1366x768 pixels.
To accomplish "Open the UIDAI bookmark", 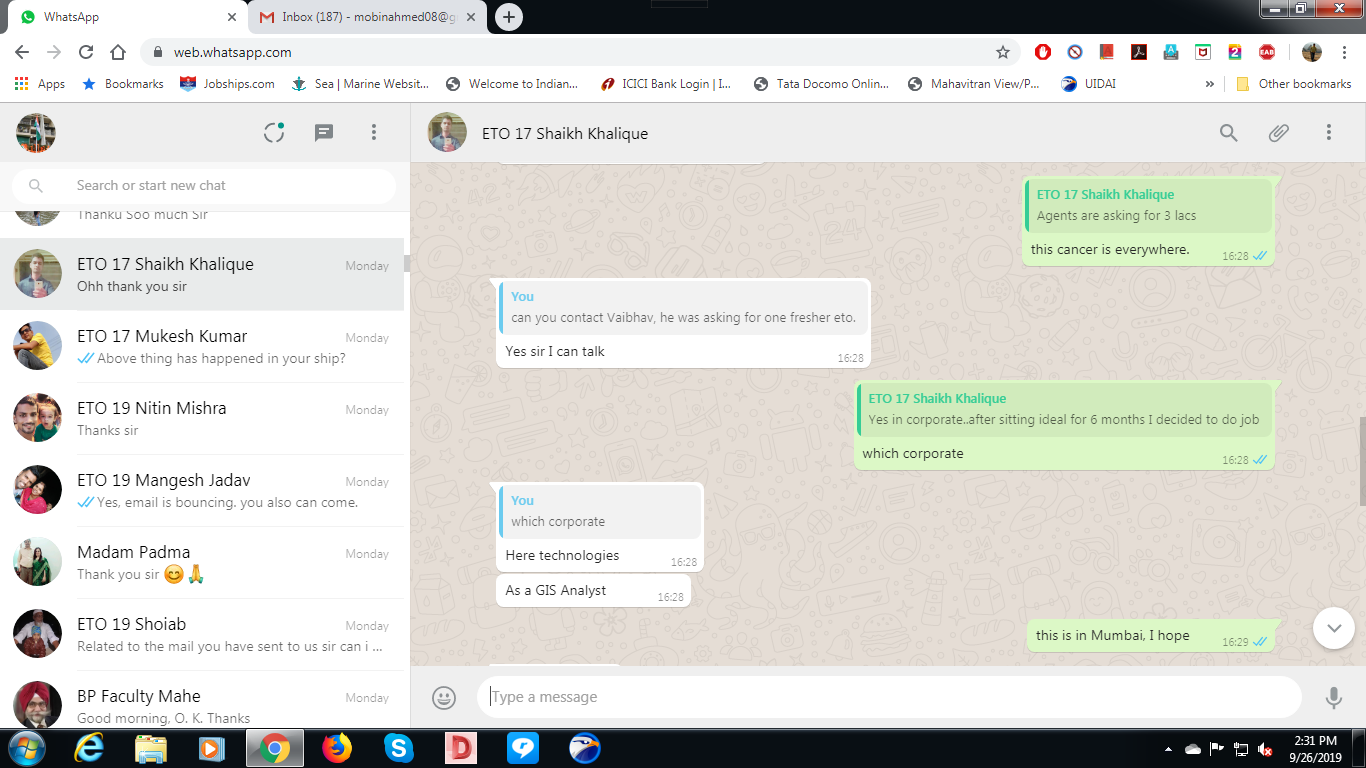I will pos(1089,84).
